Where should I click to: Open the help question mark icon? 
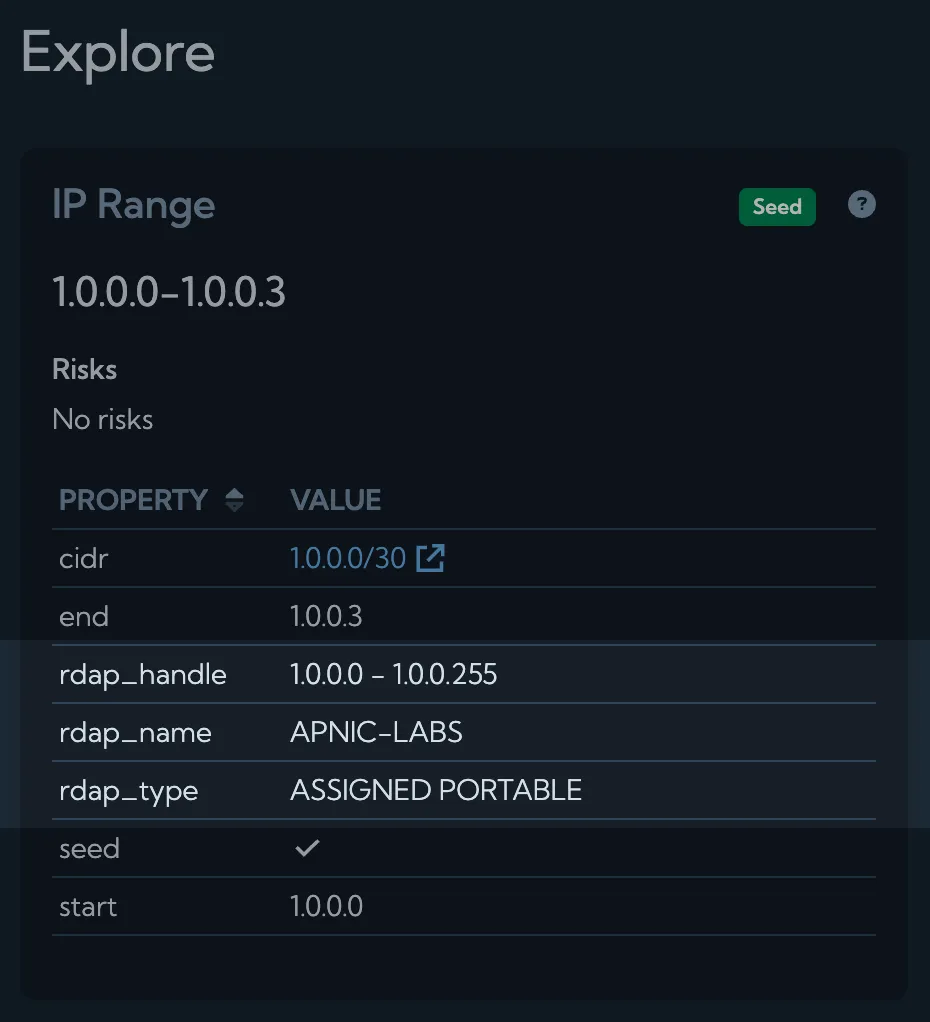click(x=861, y=205)
